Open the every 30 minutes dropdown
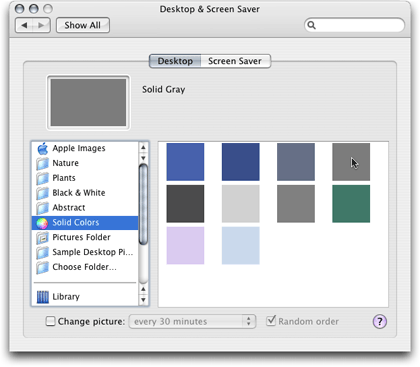Screen dimensions: 420x367 [192, 322]
